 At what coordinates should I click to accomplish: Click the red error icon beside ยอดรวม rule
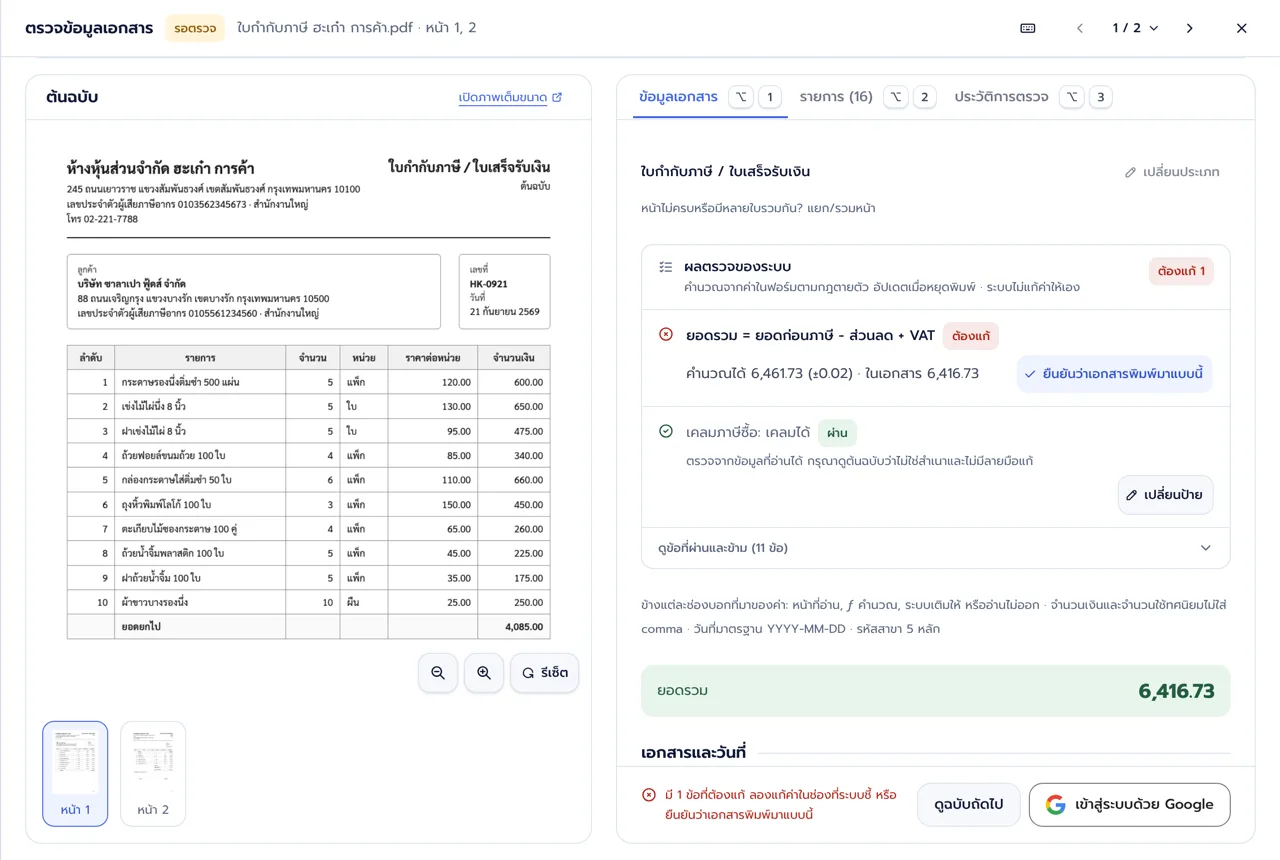point(666,335)
